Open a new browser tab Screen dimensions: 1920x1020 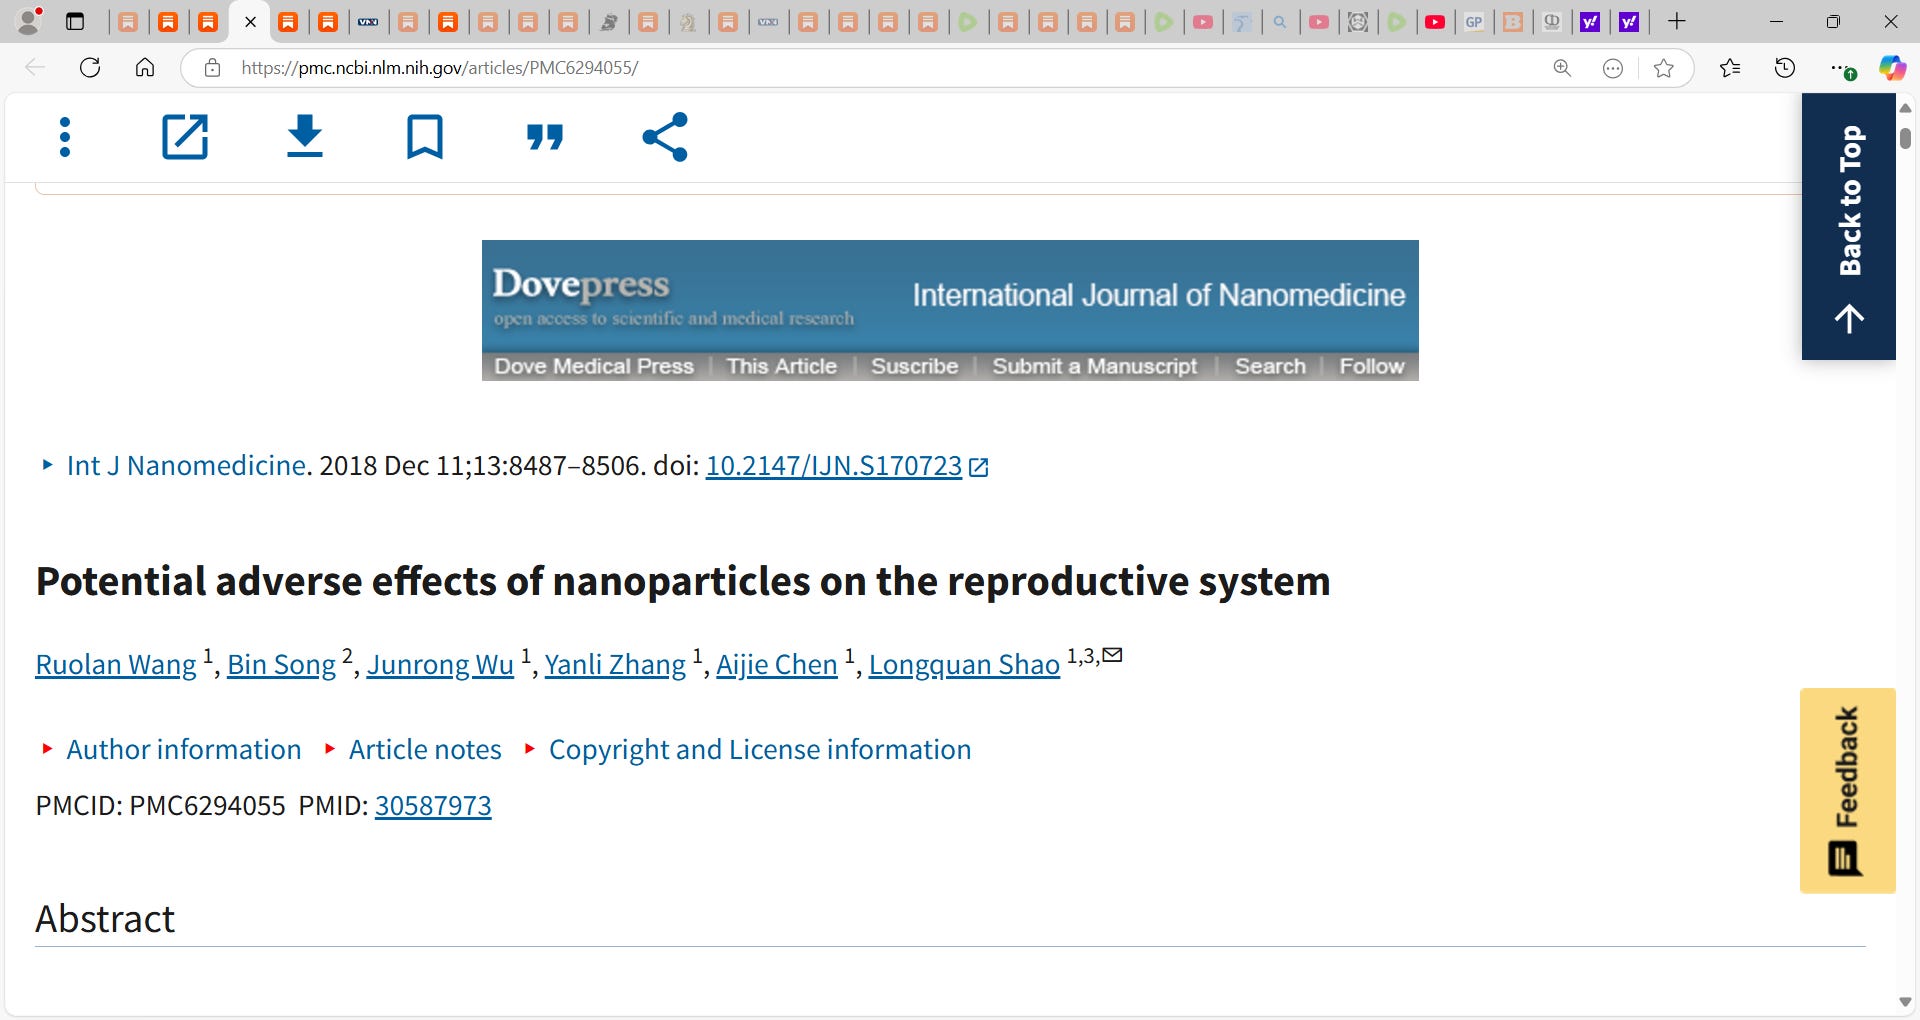[1677, 21]
